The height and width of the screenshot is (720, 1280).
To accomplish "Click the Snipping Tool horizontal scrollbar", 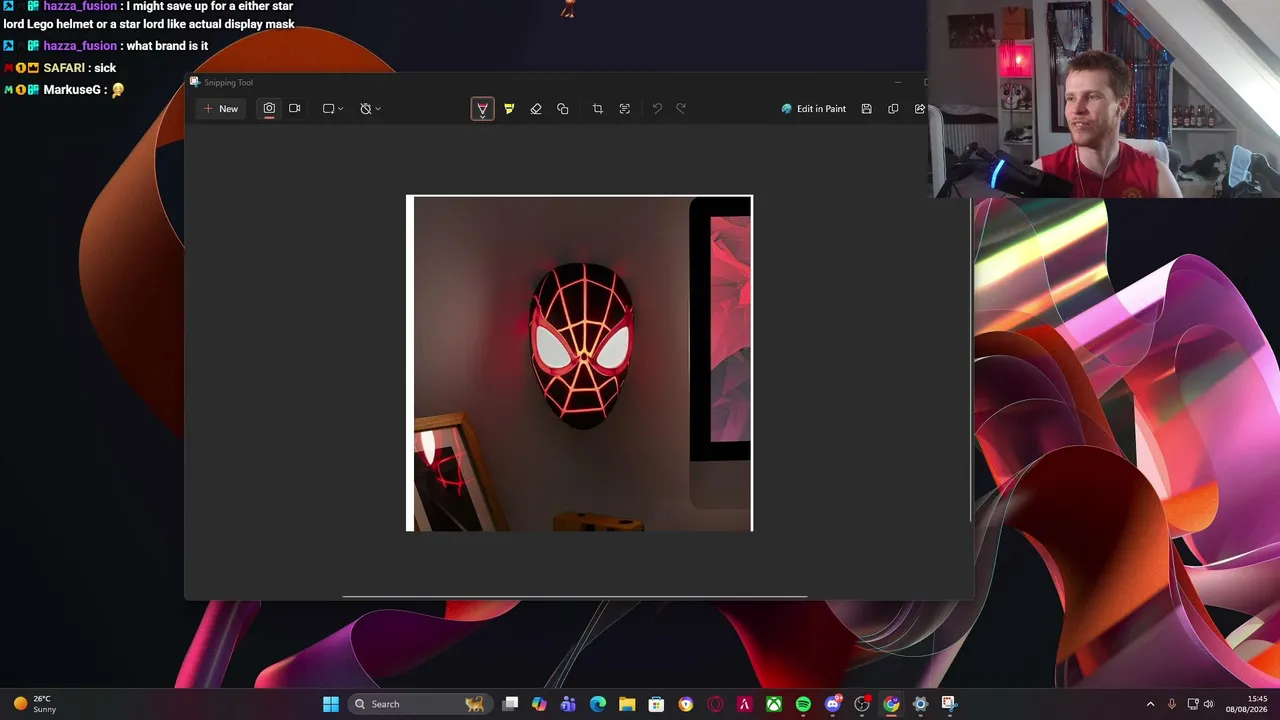I will [x=575, y=597].
